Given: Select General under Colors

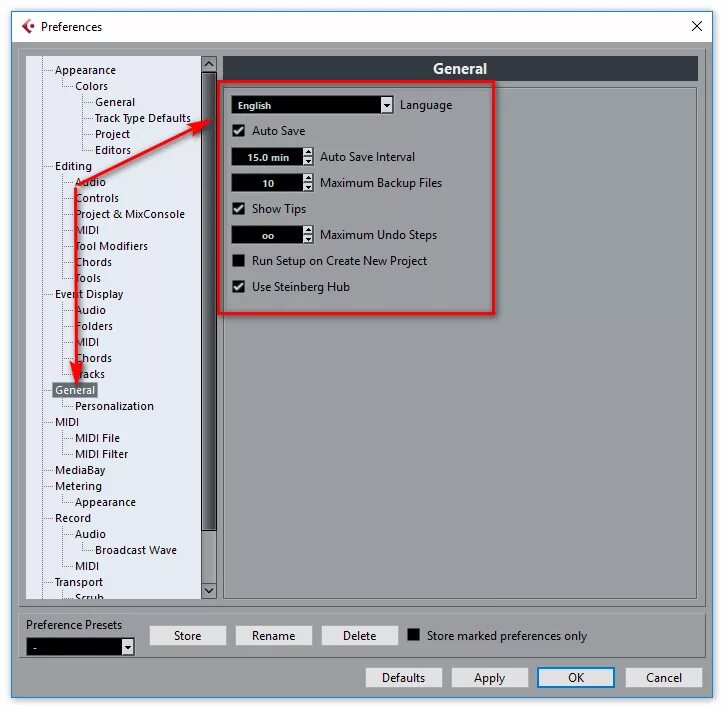Looking at the screenshot, I should (x=115, y=102).
